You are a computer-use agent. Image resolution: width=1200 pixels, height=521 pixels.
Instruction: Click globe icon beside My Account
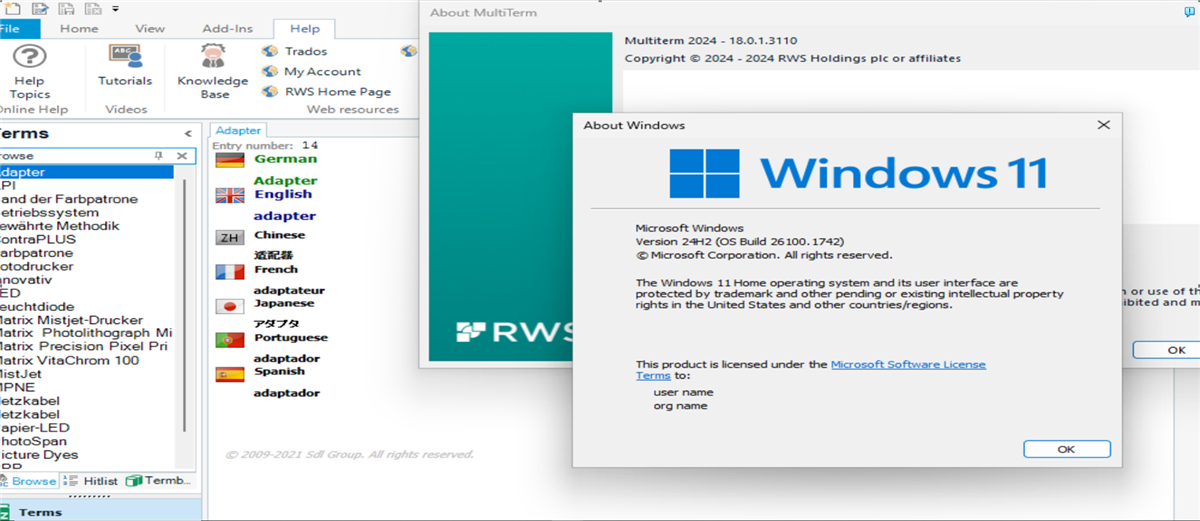(270, 71)
